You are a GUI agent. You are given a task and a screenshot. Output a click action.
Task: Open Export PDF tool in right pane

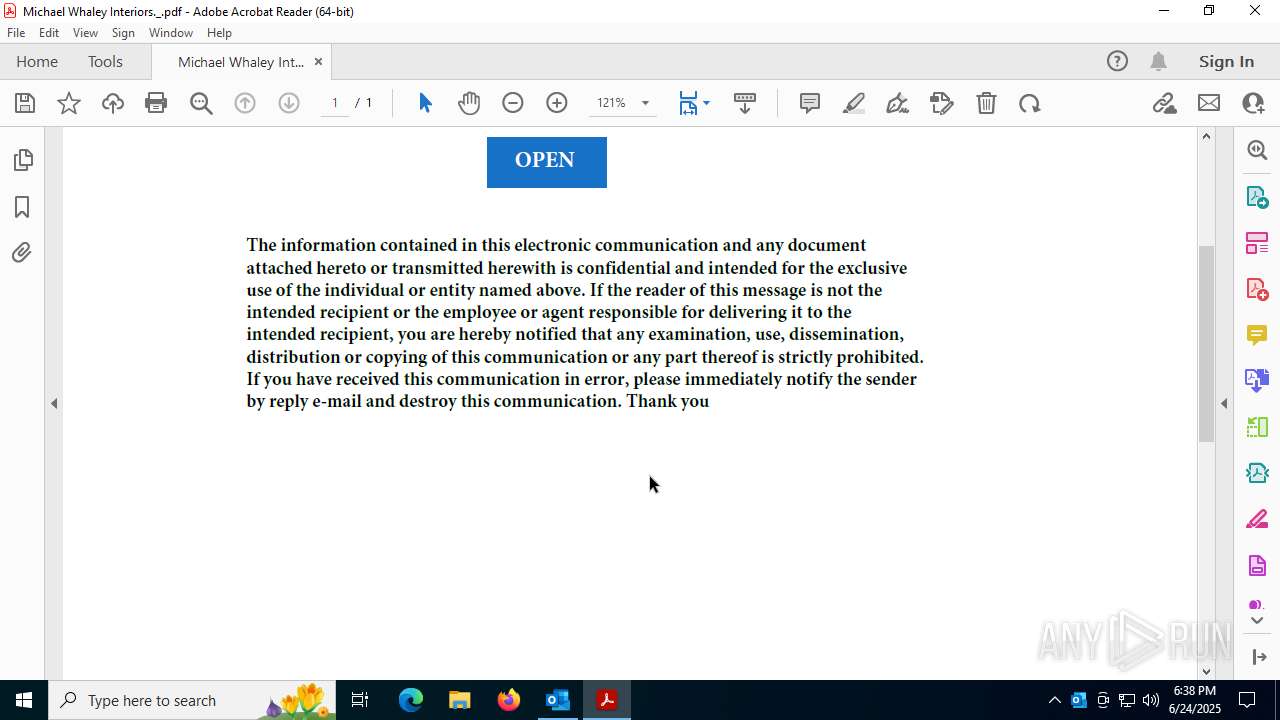[x=1257, y=196]
